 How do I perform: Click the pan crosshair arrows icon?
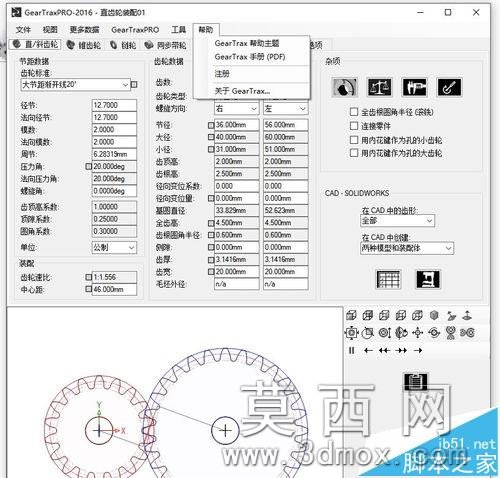[418, 333]
